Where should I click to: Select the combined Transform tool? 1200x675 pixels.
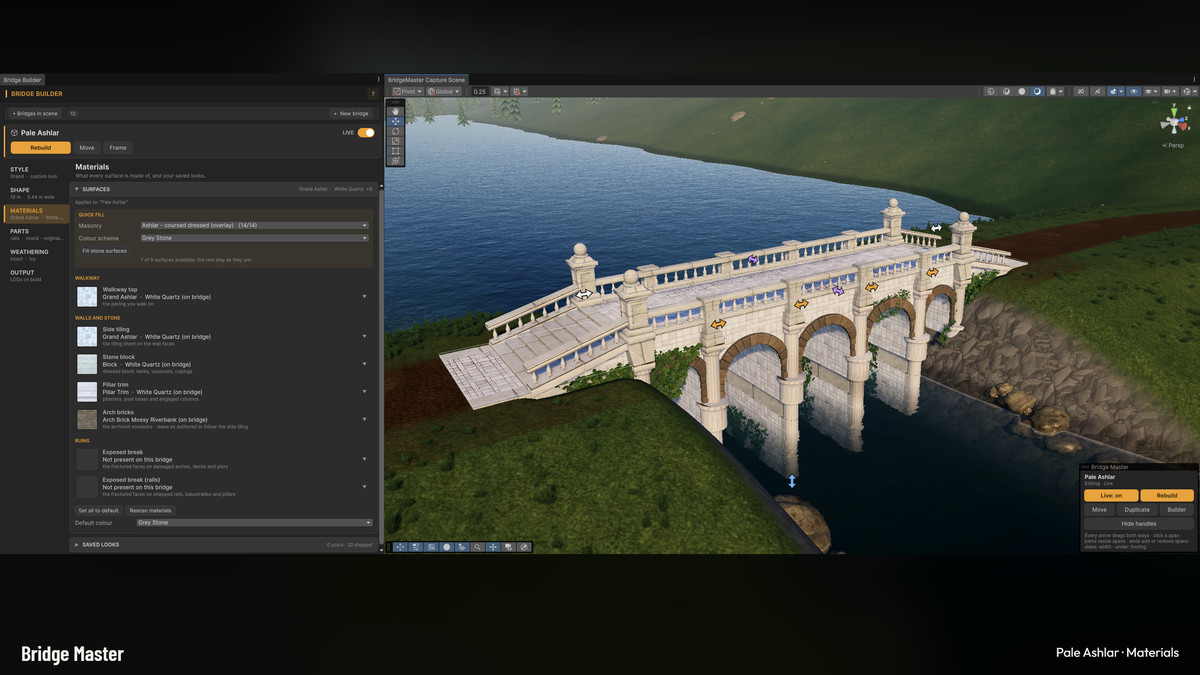tap(396, 160)
